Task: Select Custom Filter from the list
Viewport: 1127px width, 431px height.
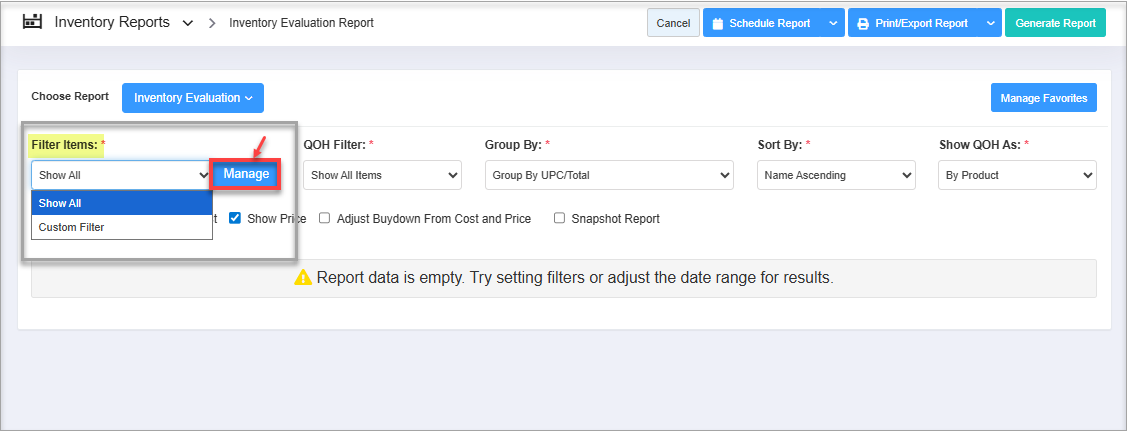Action: (71, 227)
